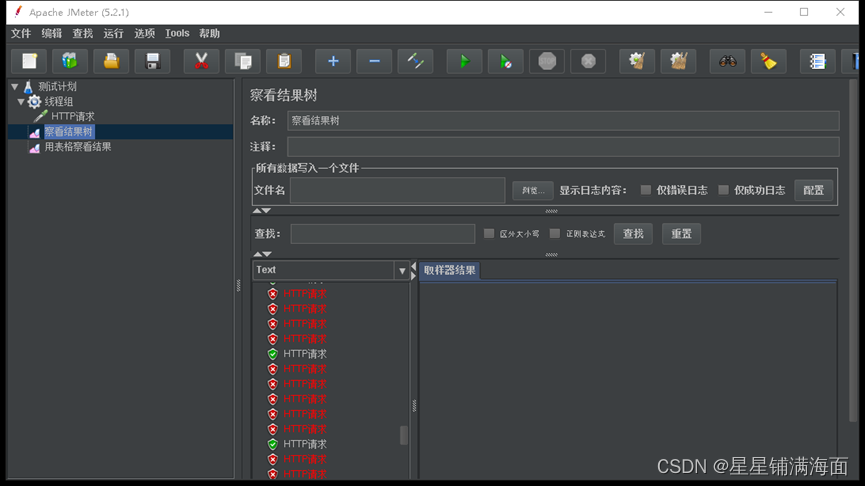
Task: Click the Shutdown threads icon
Action: pyautogui.click(x=588, y=61)
